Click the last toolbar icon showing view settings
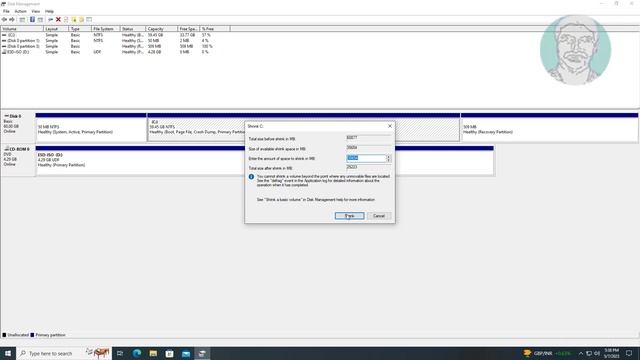The width and height of the screenshot is (640, 360). point(89,20)
